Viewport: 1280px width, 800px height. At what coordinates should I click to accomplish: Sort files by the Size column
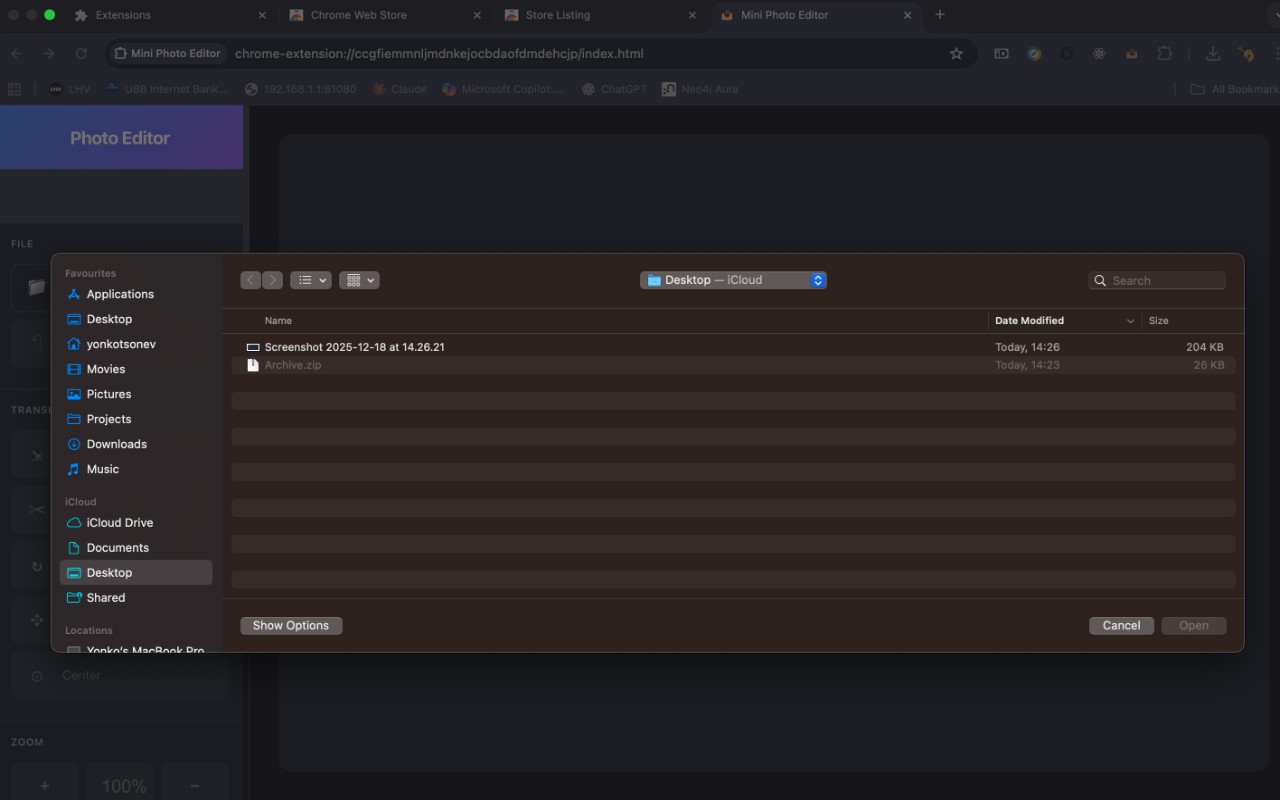coord(1159,321)
